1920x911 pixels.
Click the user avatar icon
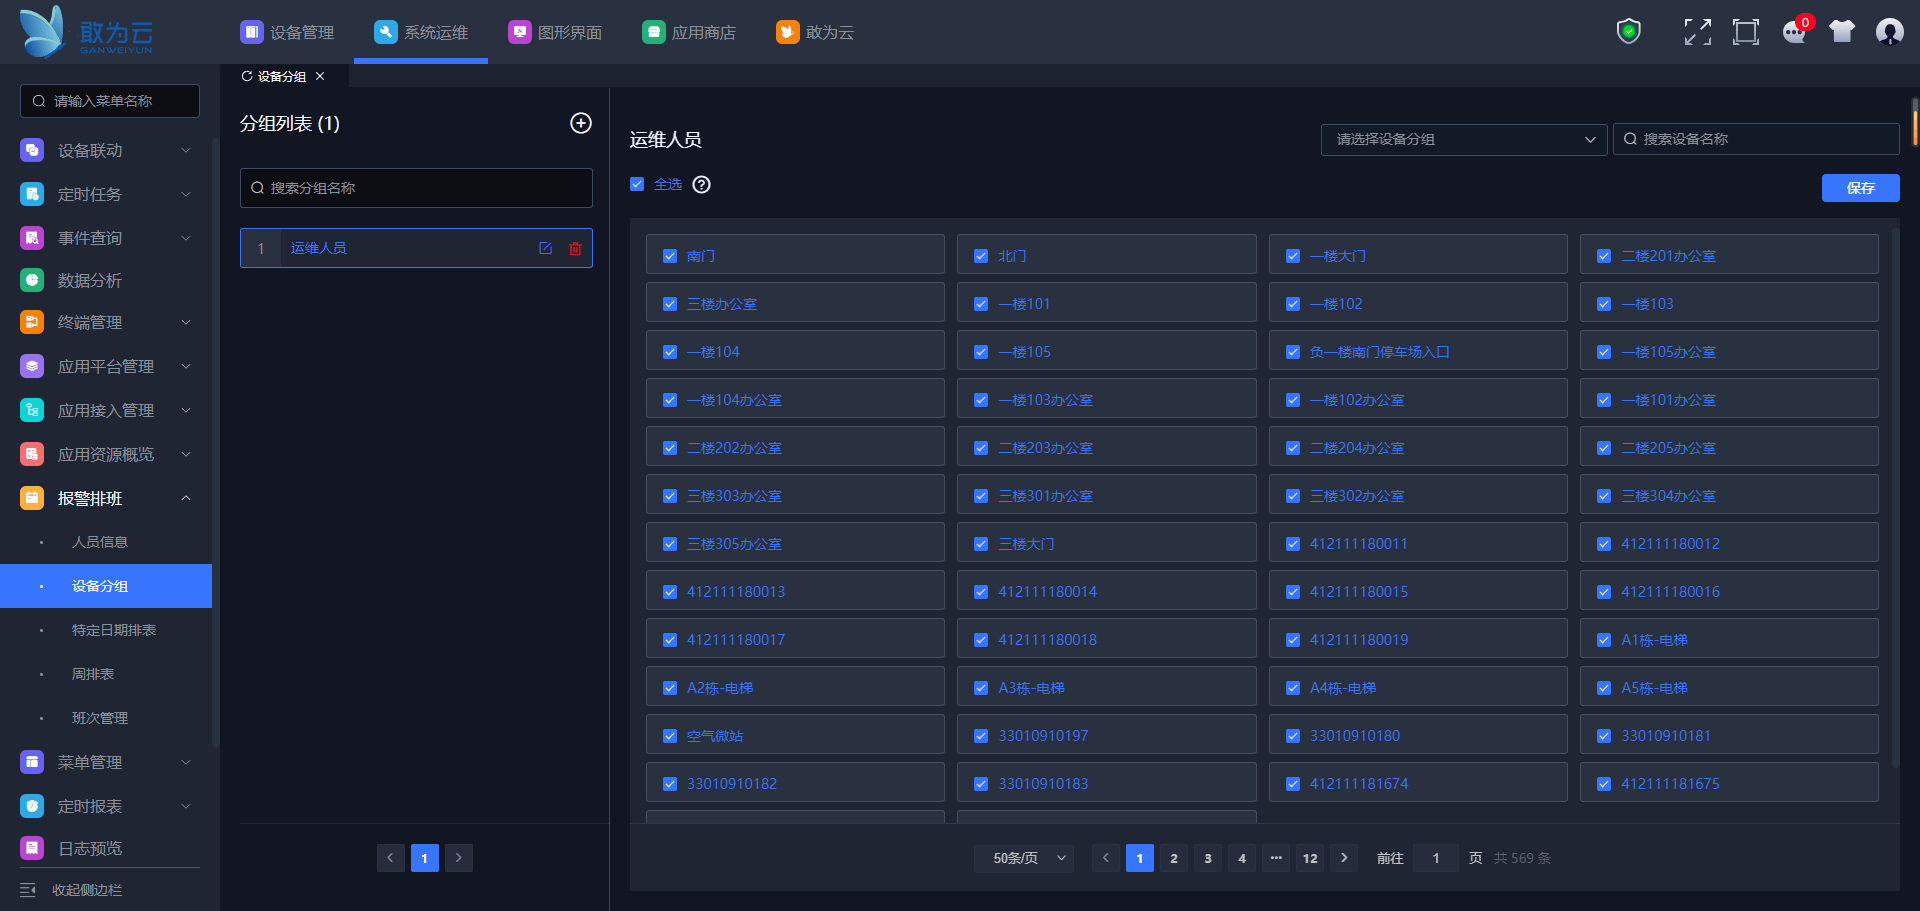[x=1889, y=32]
